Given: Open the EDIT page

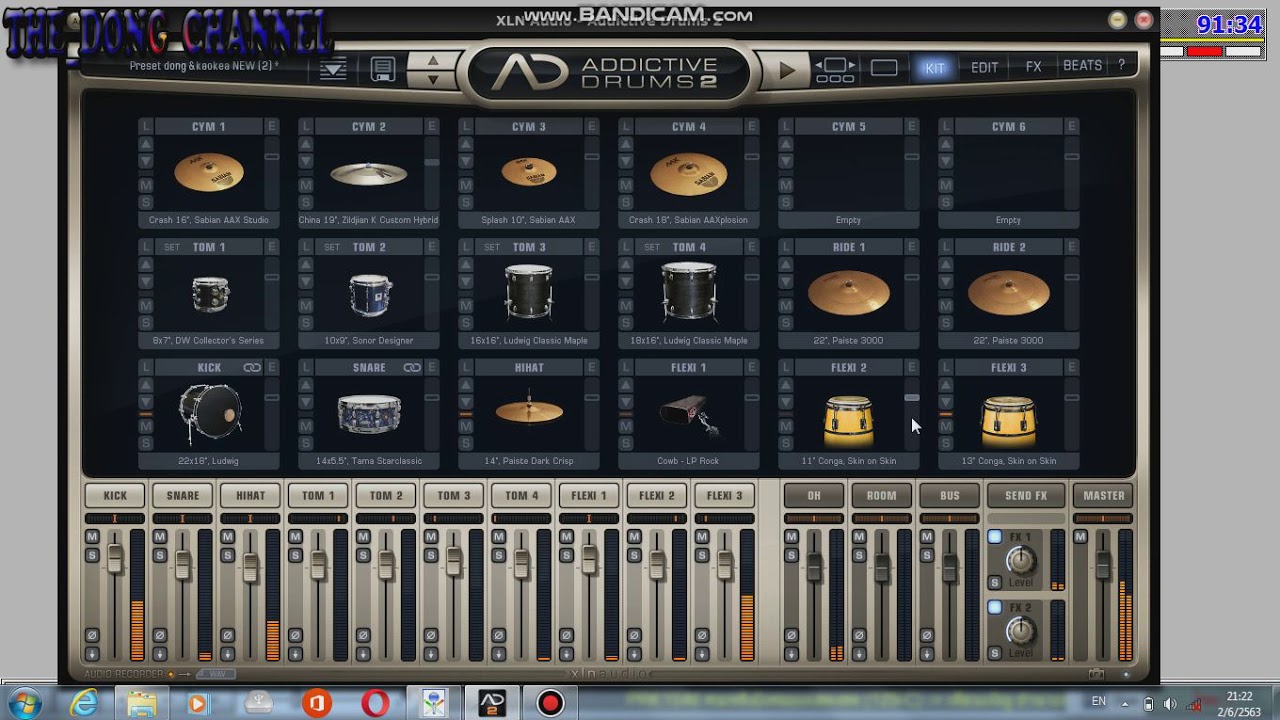Looking at the screenshot, I should pyautogui.click(x=984, y=68).
